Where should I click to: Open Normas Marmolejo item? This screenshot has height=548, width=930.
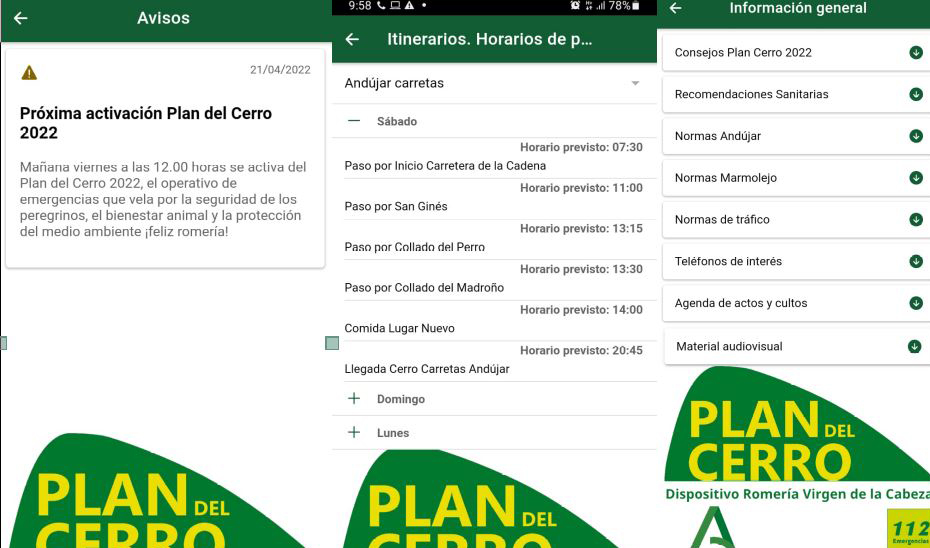pos(797,178)
